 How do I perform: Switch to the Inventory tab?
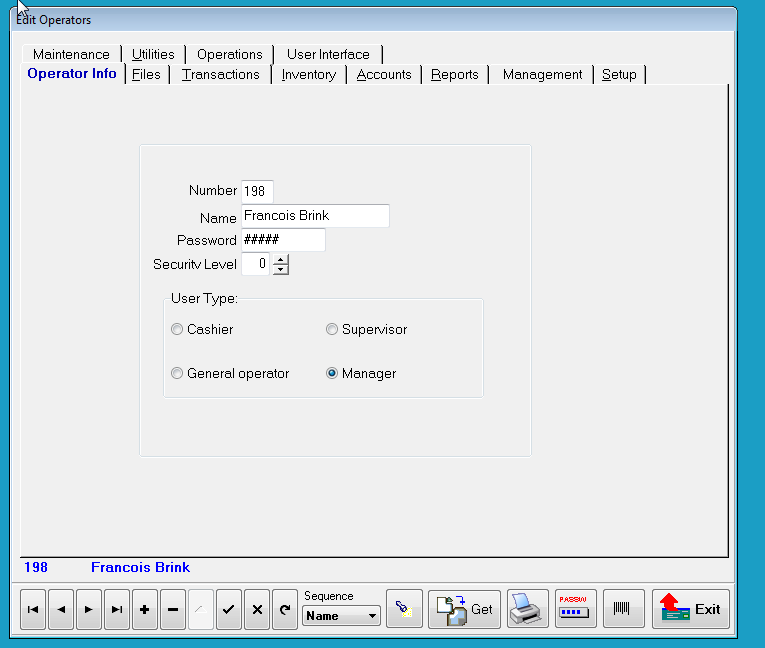(x=308, y=75)
